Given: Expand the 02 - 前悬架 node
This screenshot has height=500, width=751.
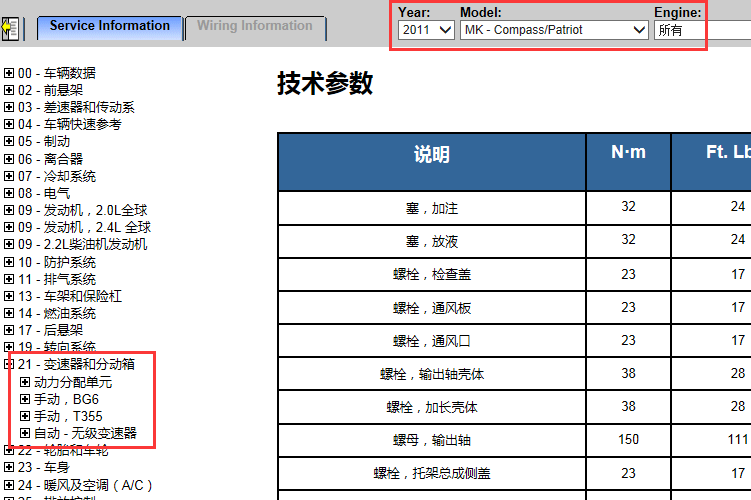Looking at the screenshot, I should 9,90.
